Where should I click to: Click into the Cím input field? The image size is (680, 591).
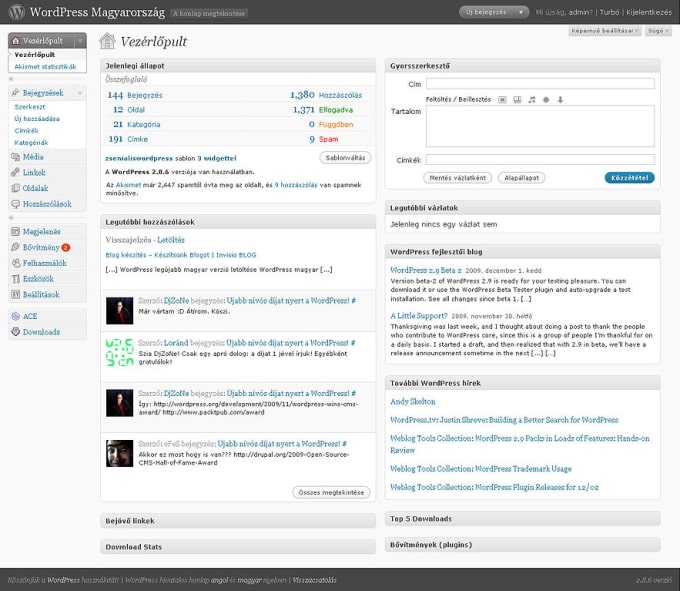[x=540, y=84]
